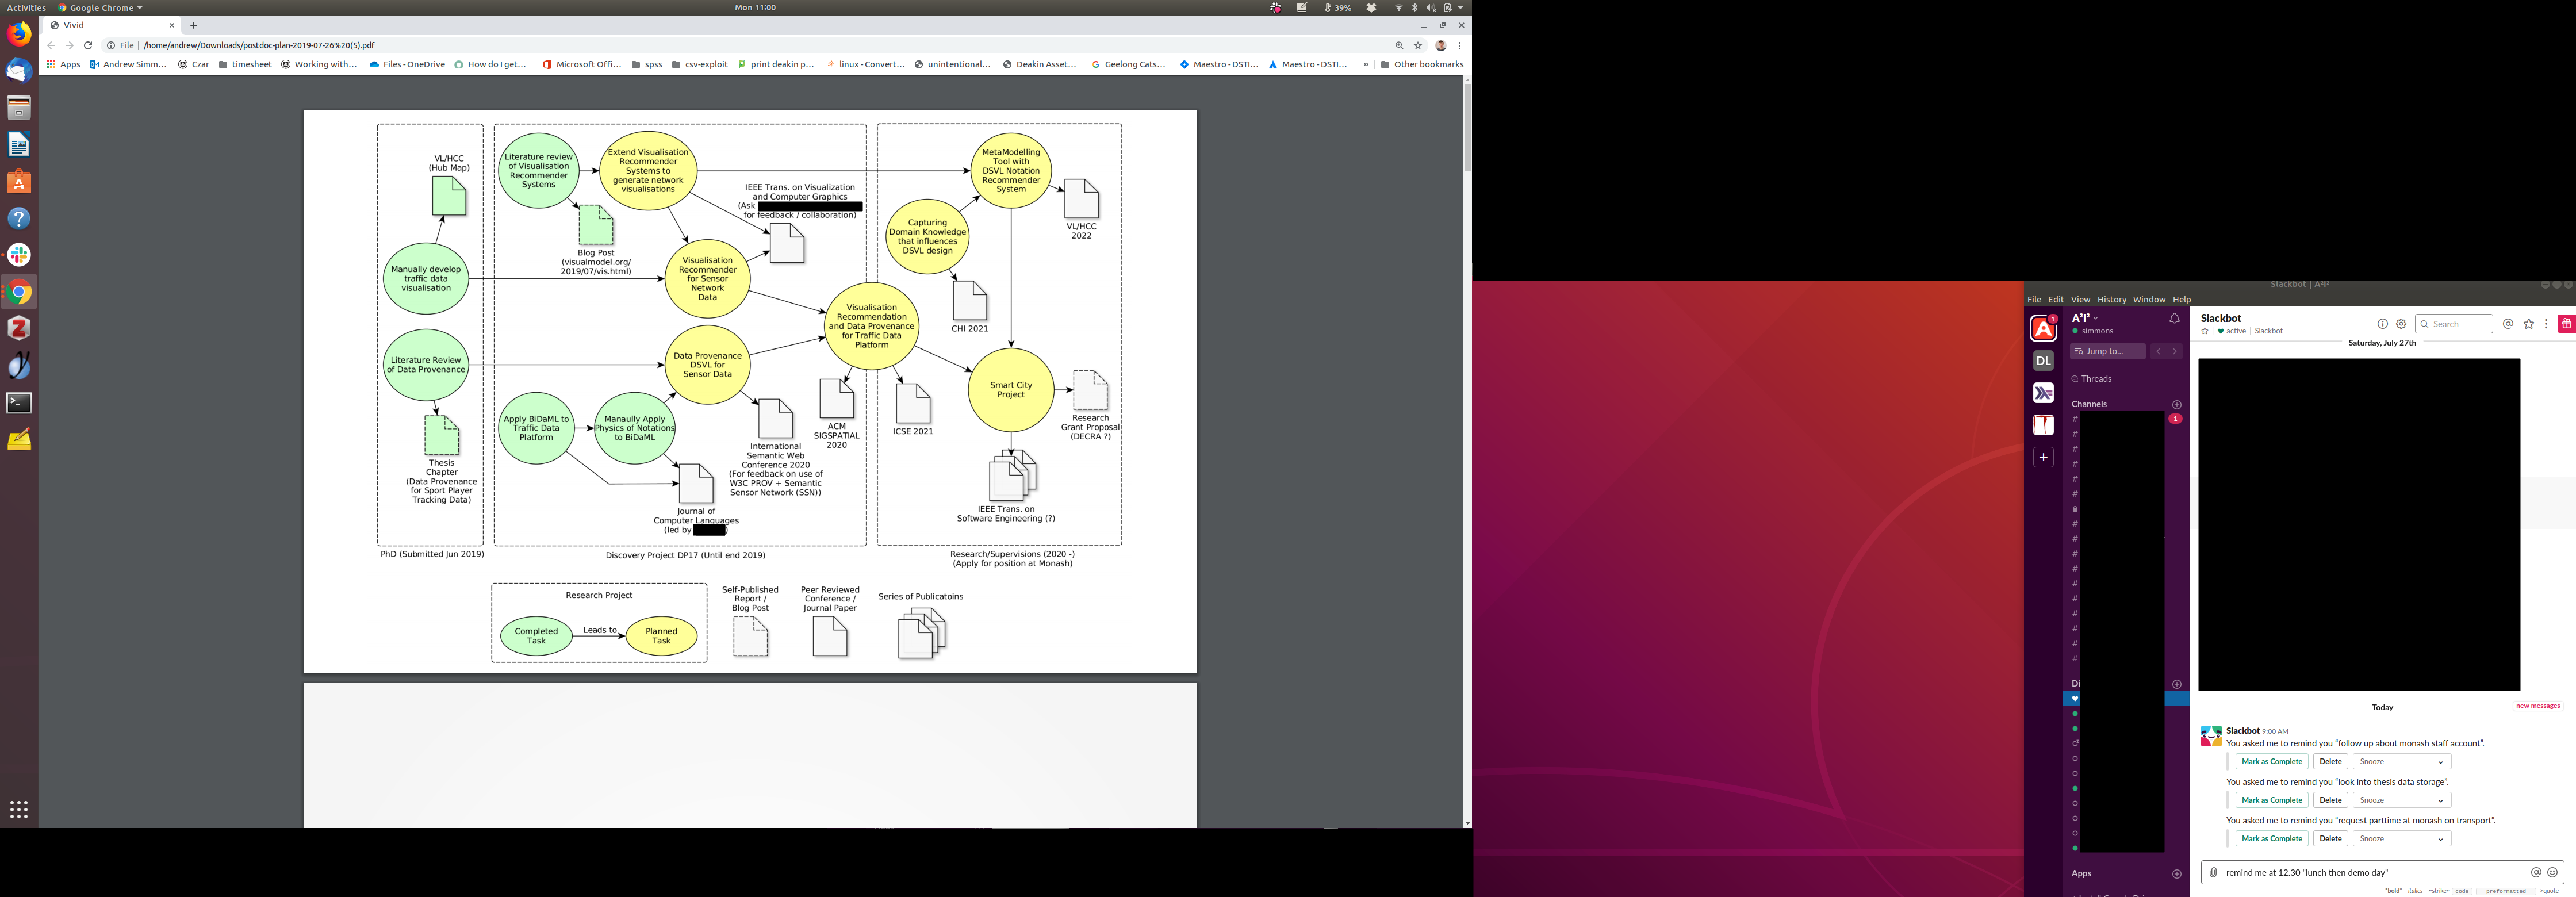2576x897 pixels.
Task: Open the Window menu in Slack
Action: tap(2148, 299)
